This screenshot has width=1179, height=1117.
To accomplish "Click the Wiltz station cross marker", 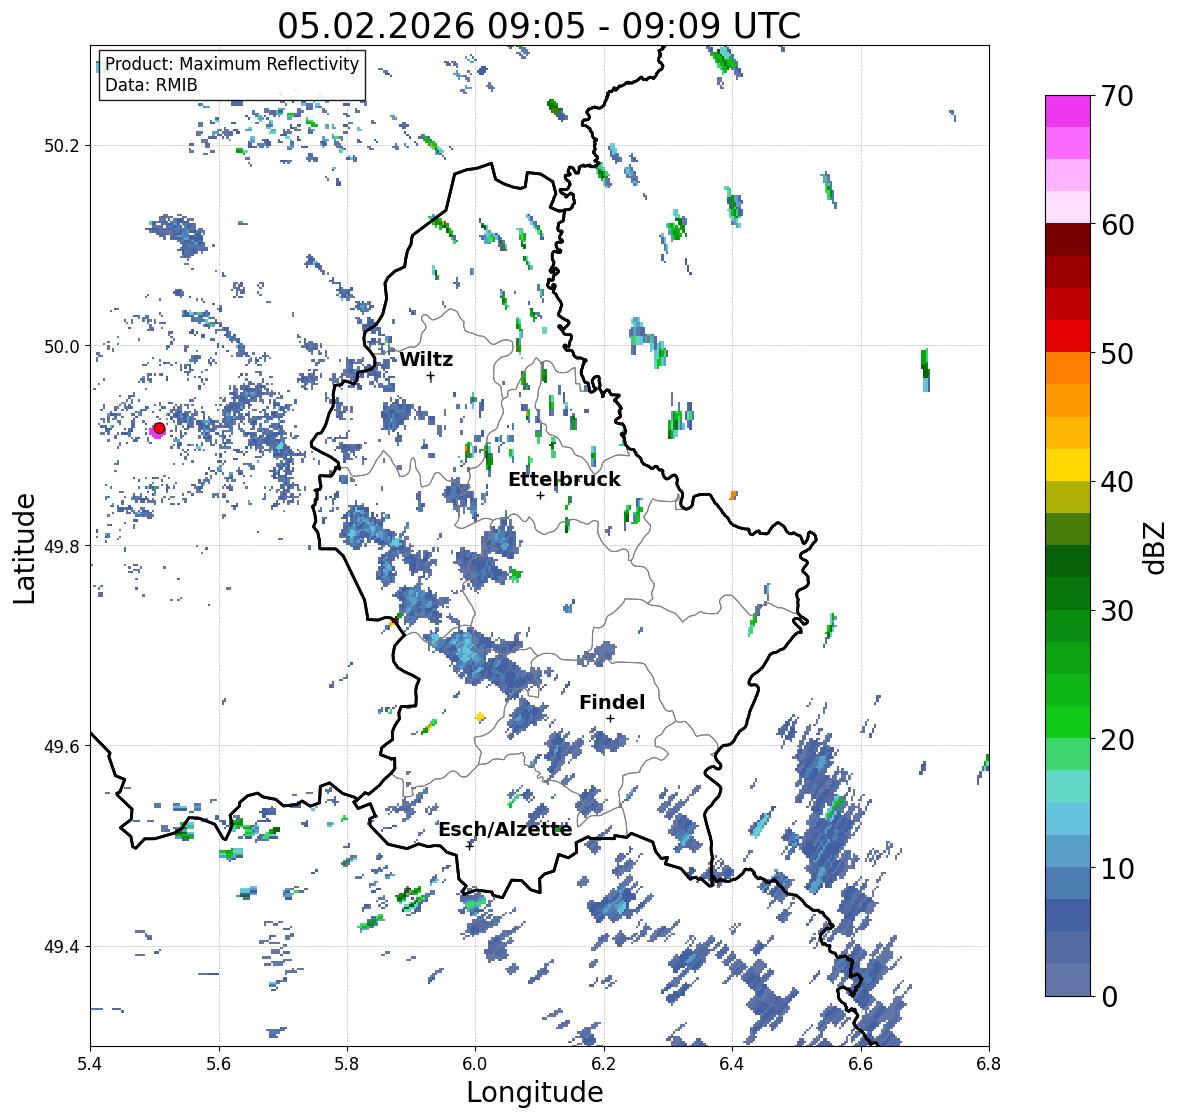I will point(431,376).
